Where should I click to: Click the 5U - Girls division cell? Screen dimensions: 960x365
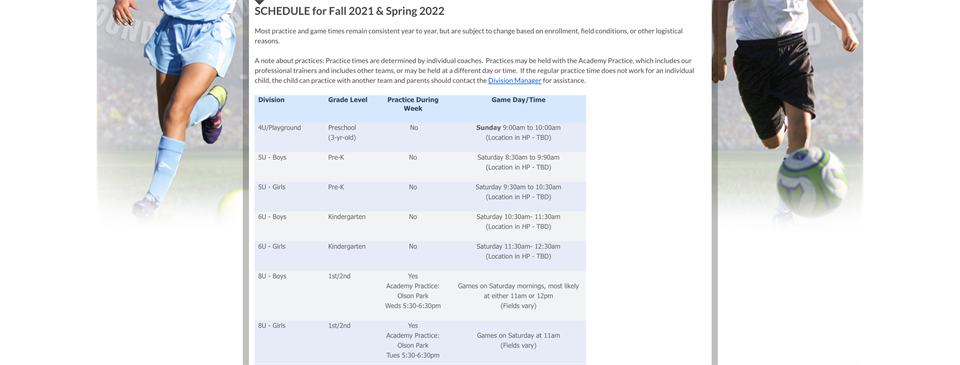[271, 187]
